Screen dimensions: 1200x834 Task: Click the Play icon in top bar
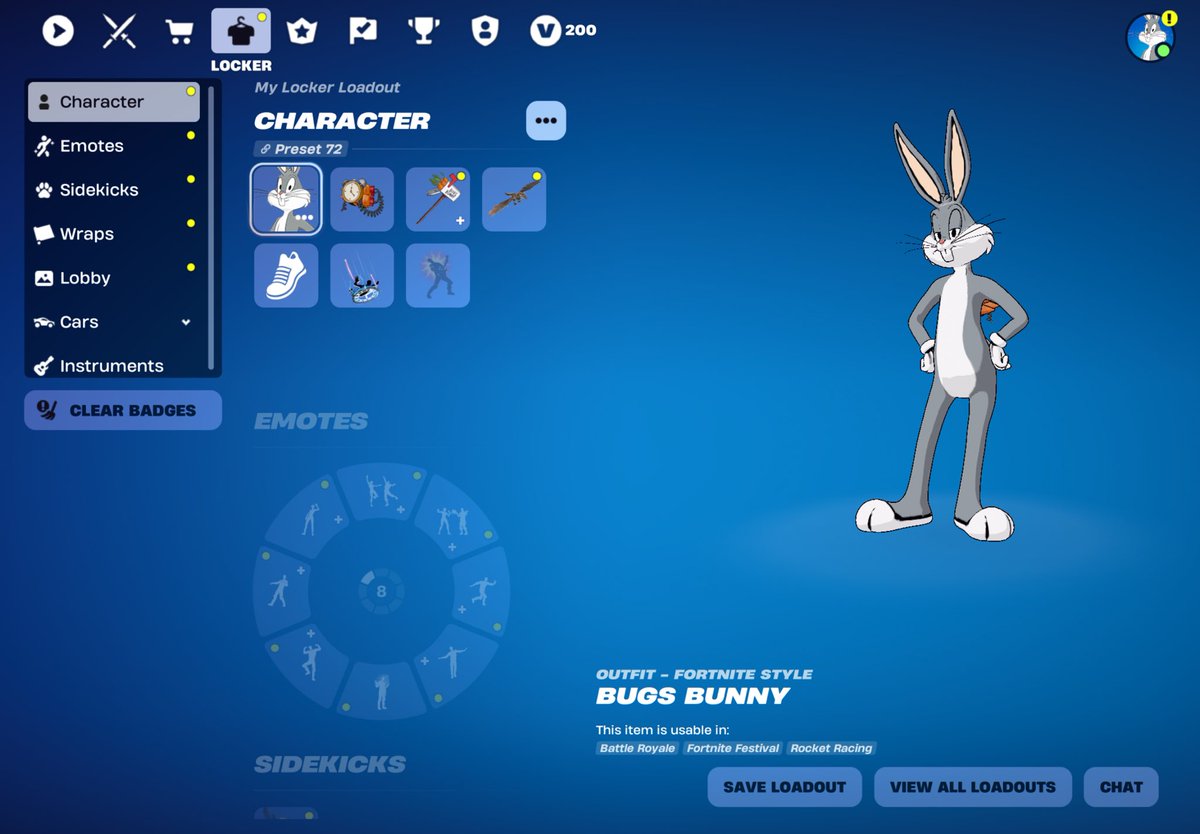pos(58,31)
